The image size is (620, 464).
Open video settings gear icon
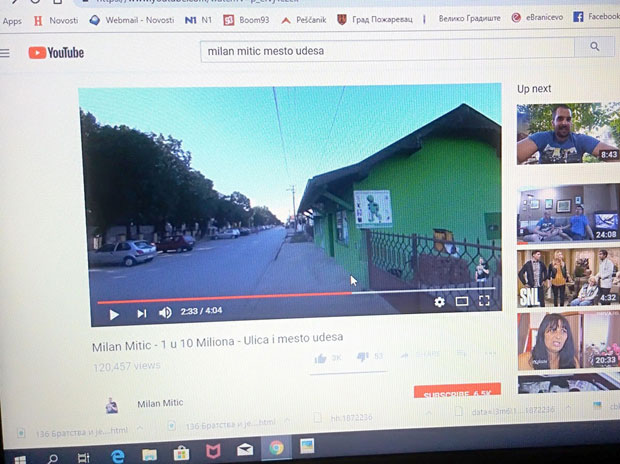tap(439, 302)
